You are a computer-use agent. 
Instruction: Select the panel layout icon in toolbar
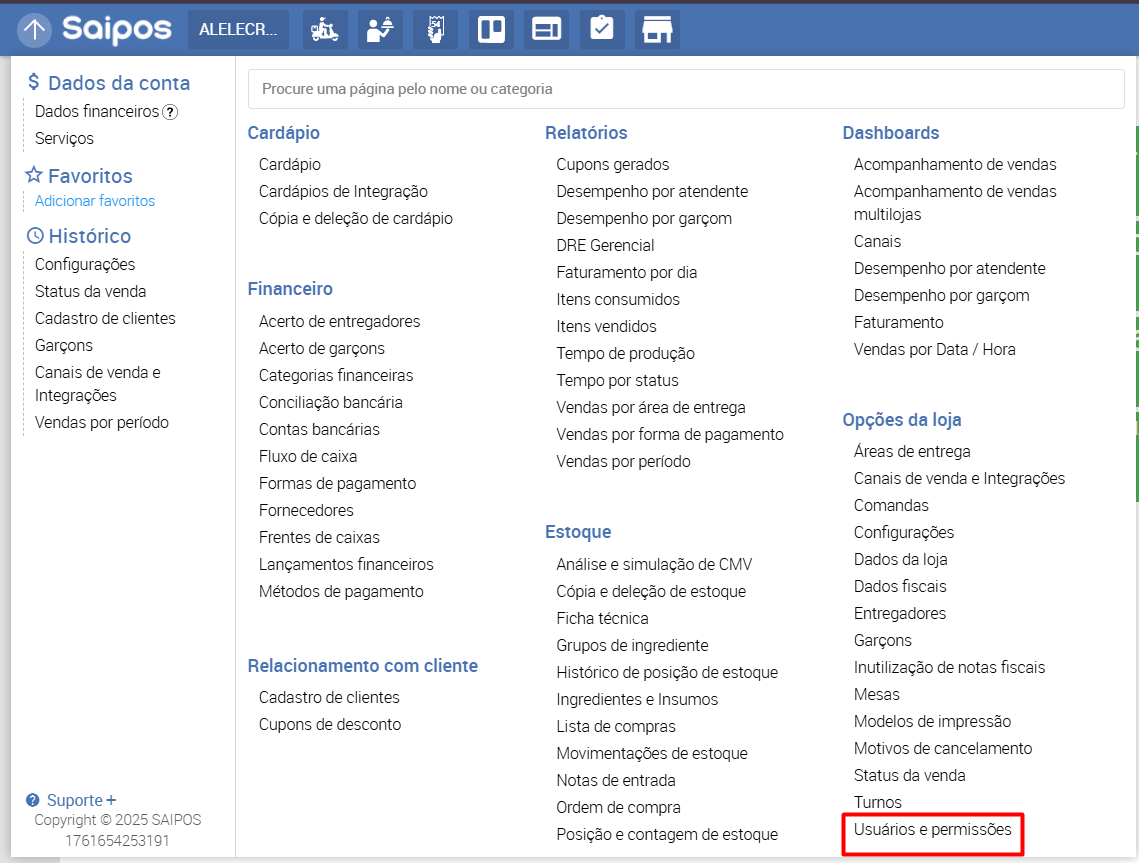pos(546,30)
